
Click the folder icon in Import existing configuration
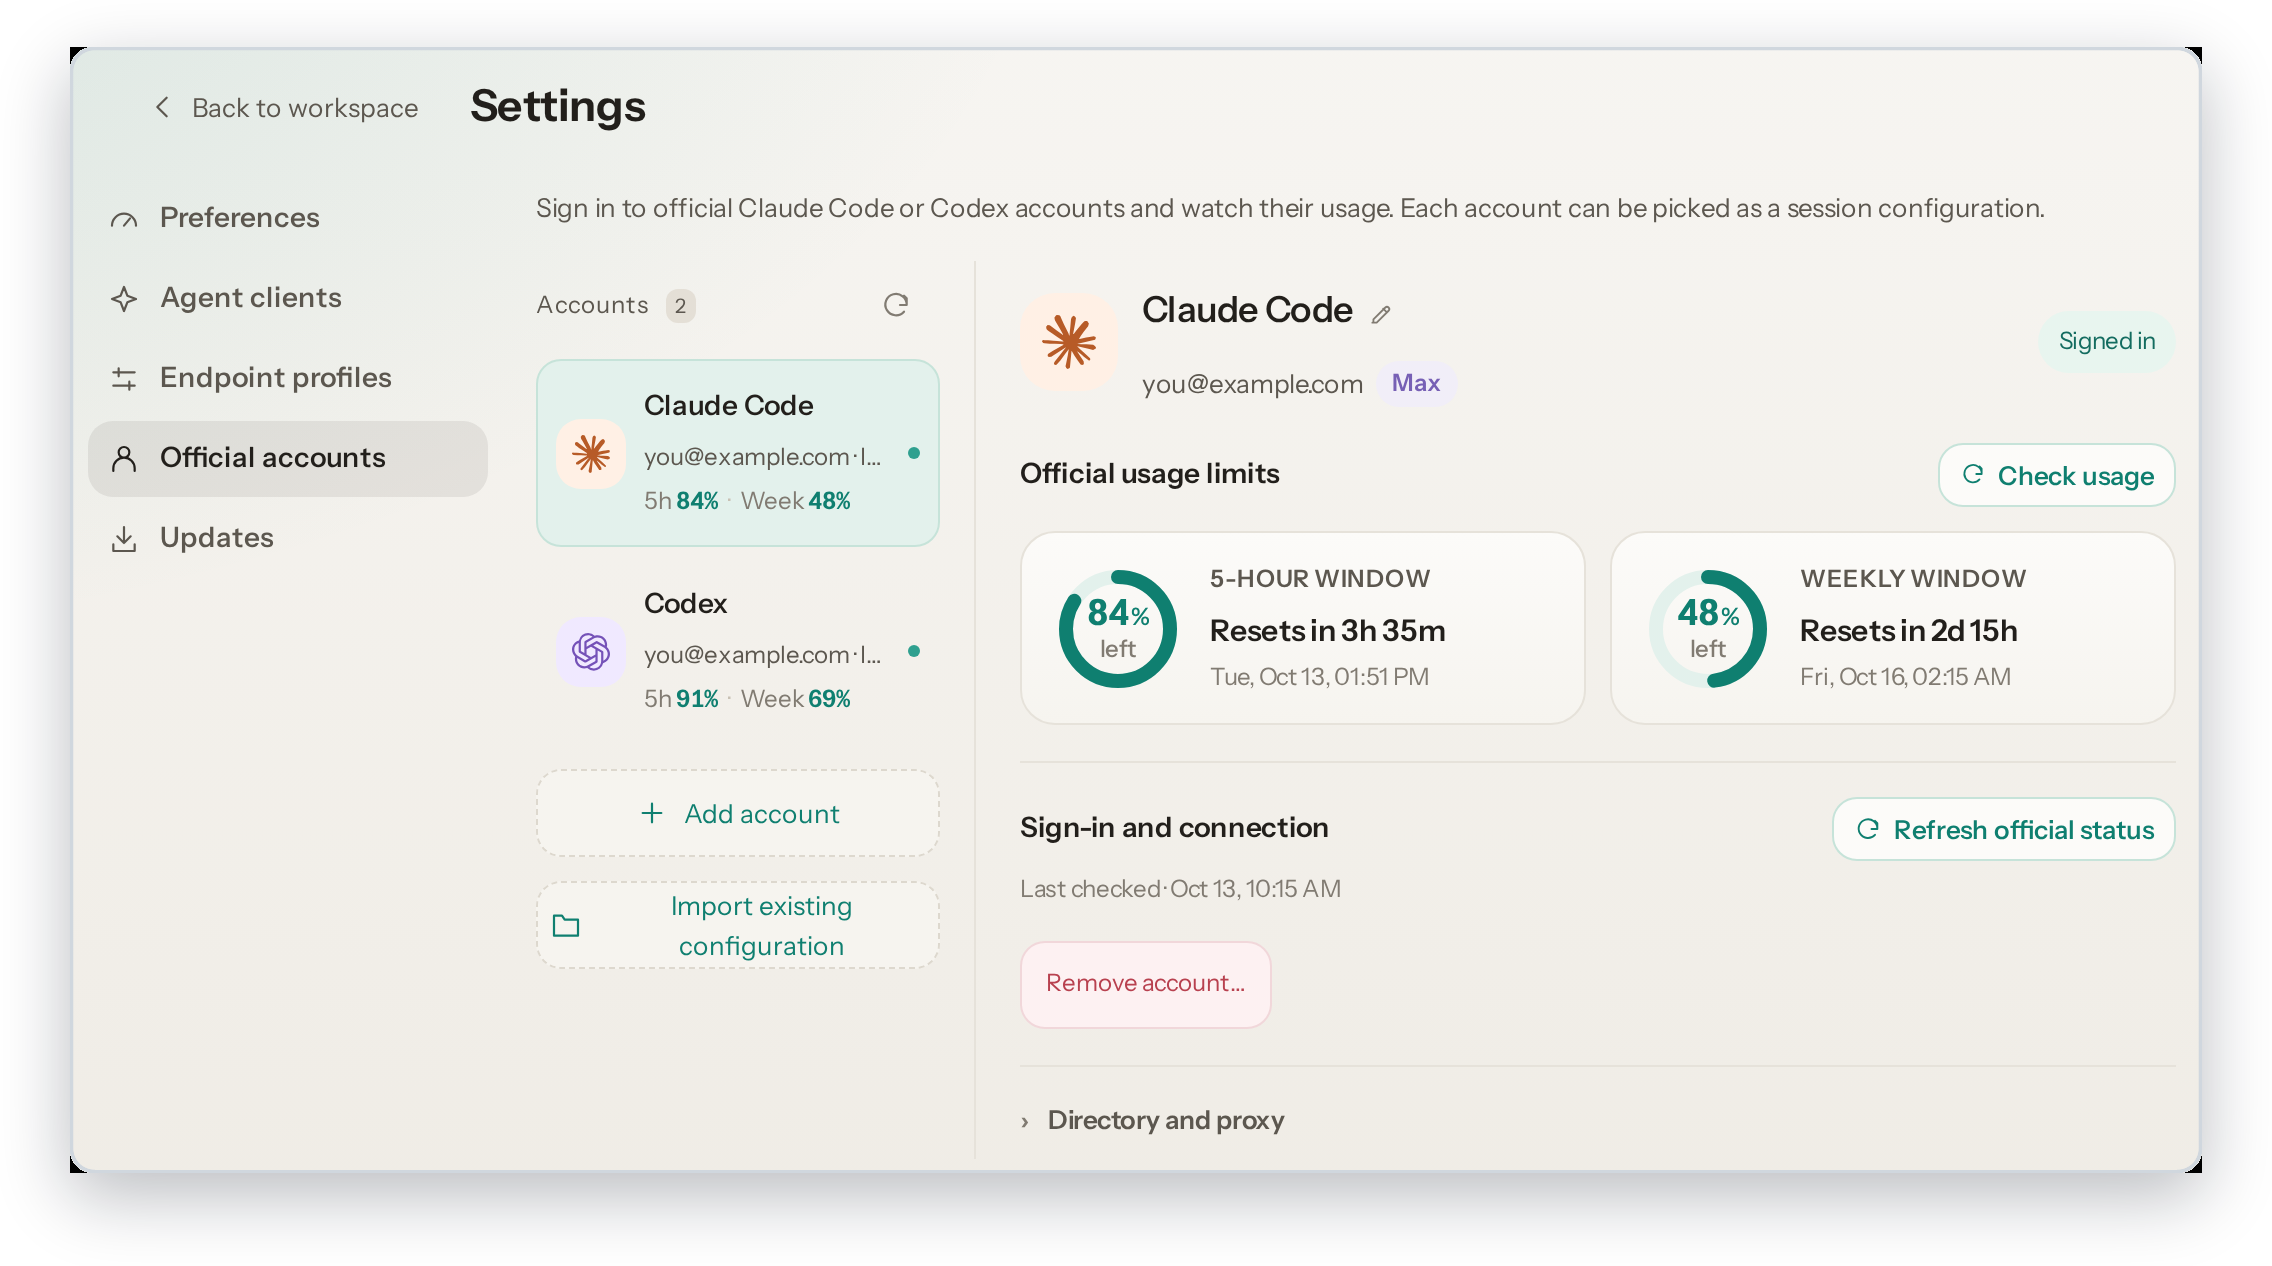[x=566, y=926]
